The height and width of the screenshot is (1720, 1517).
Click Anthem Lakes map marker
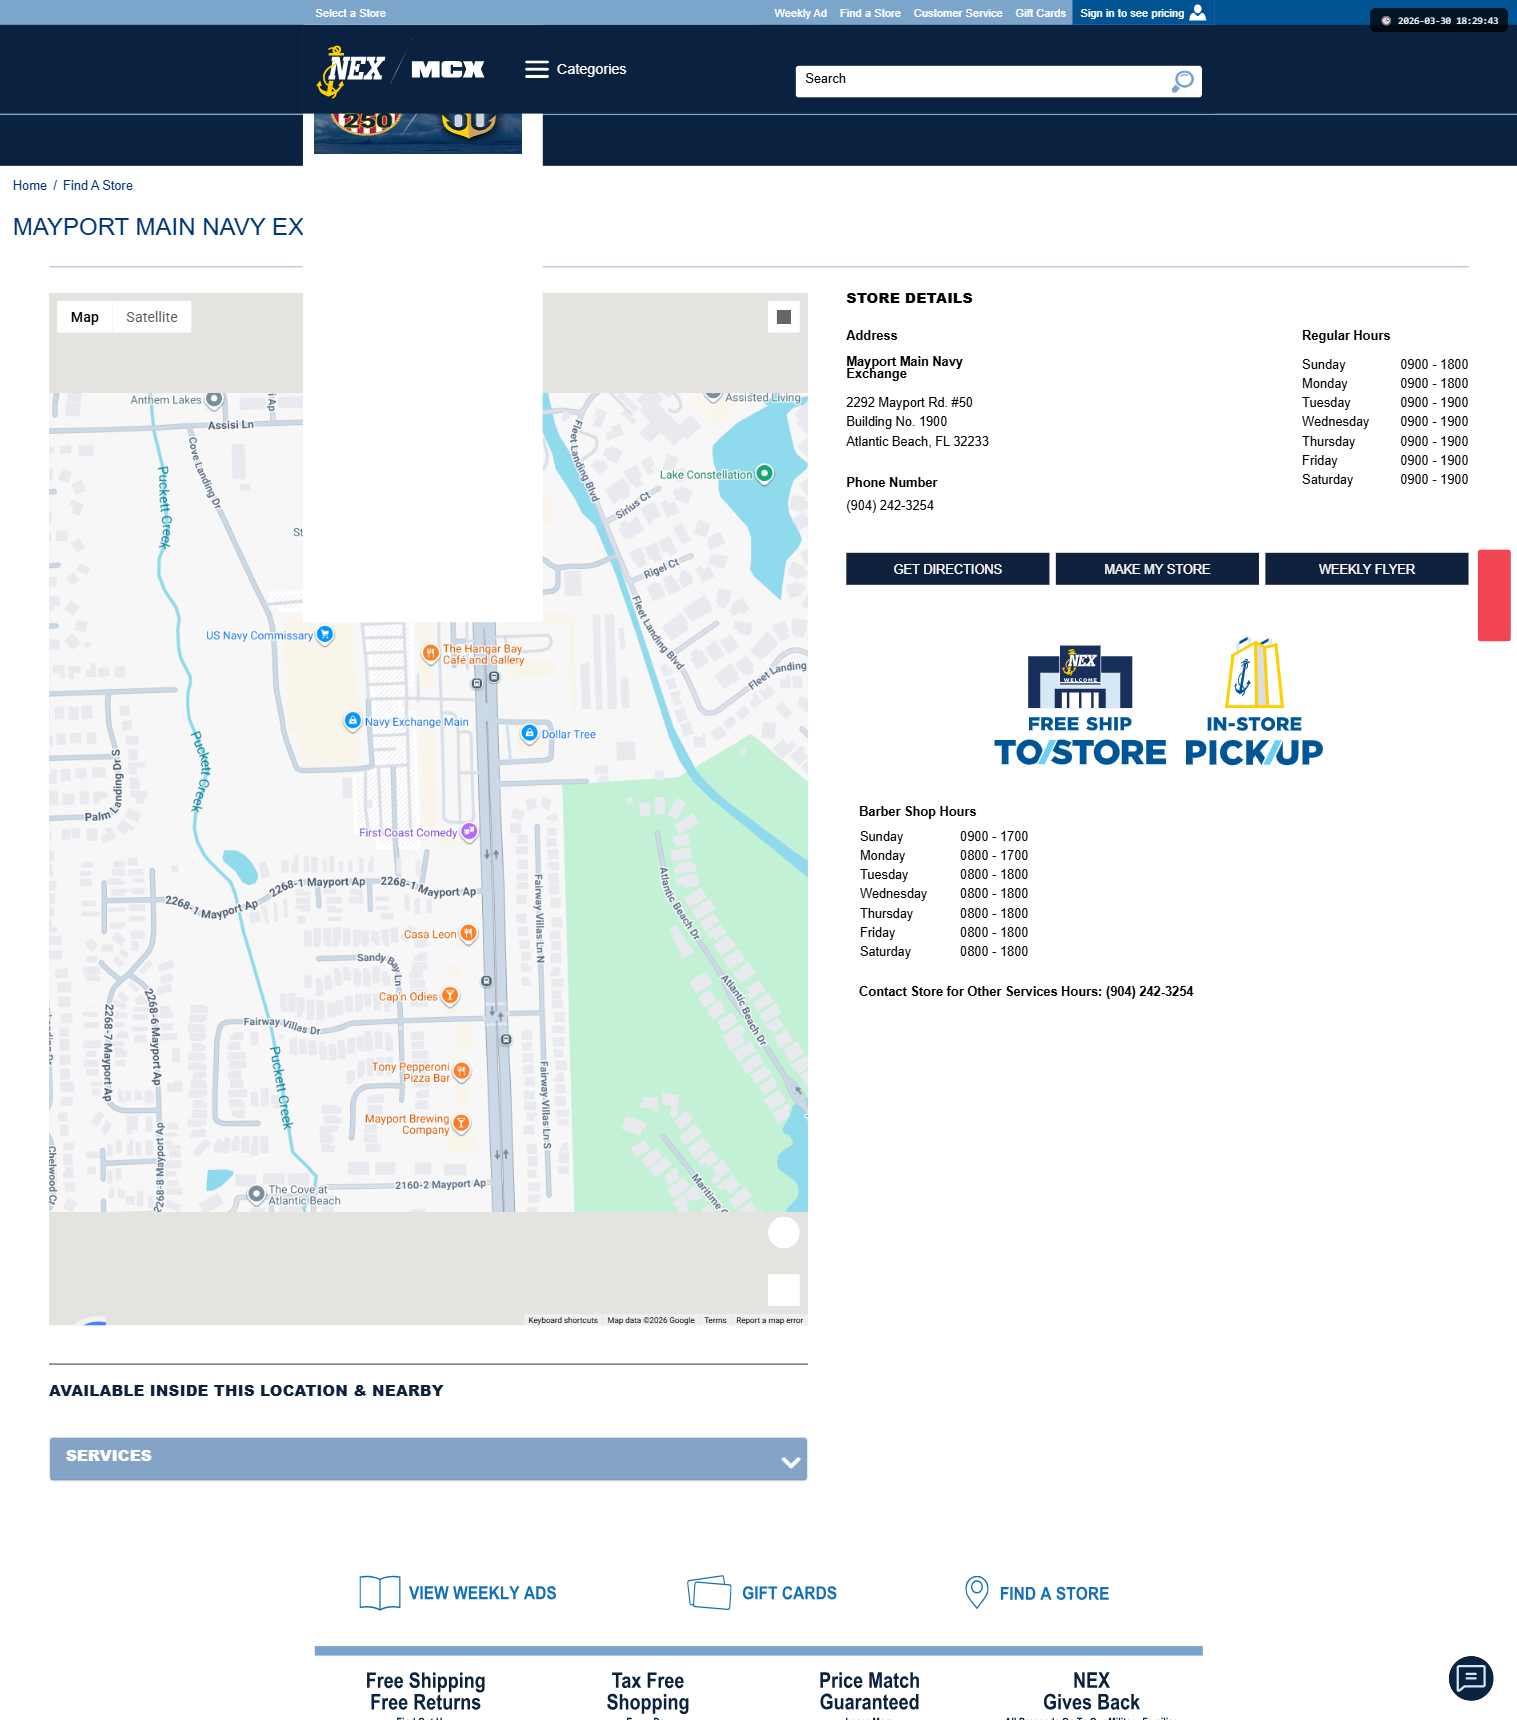[x=214, y=400]
